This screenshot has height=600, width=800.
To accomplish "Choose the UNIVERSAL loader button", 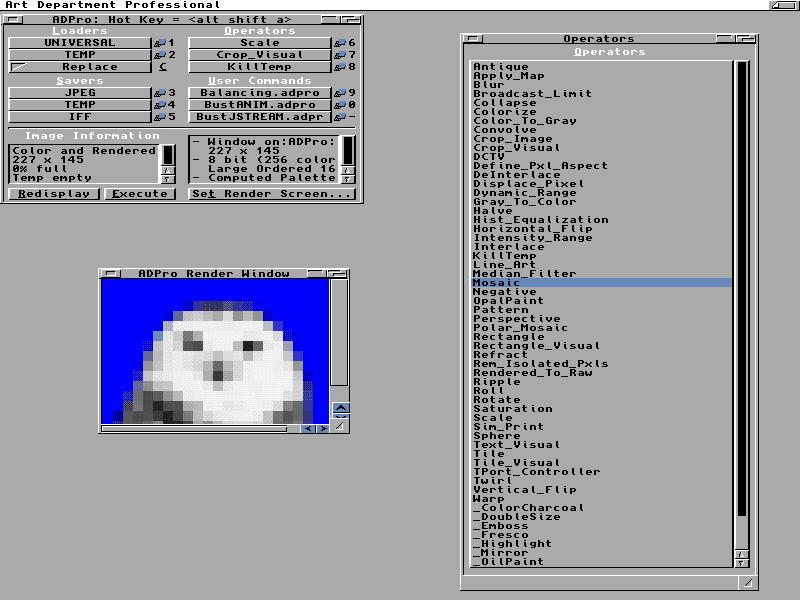I will [x=80, y=43].
